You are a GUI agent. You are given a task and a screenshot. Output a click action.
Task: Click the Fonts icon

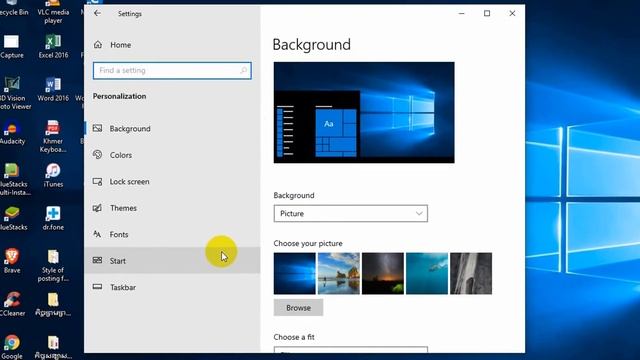tap(97, 234)
